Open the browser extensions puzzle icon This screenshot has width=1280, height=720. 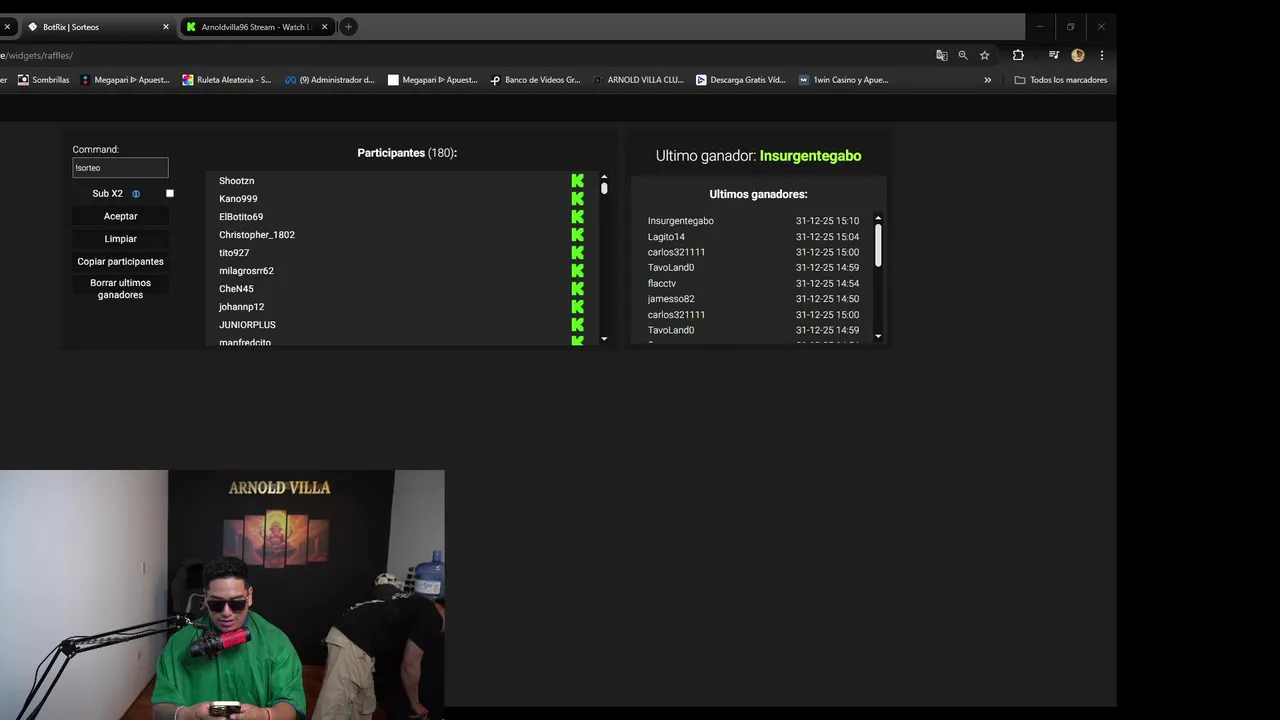pyautogui.click(x=1018, y=55)
